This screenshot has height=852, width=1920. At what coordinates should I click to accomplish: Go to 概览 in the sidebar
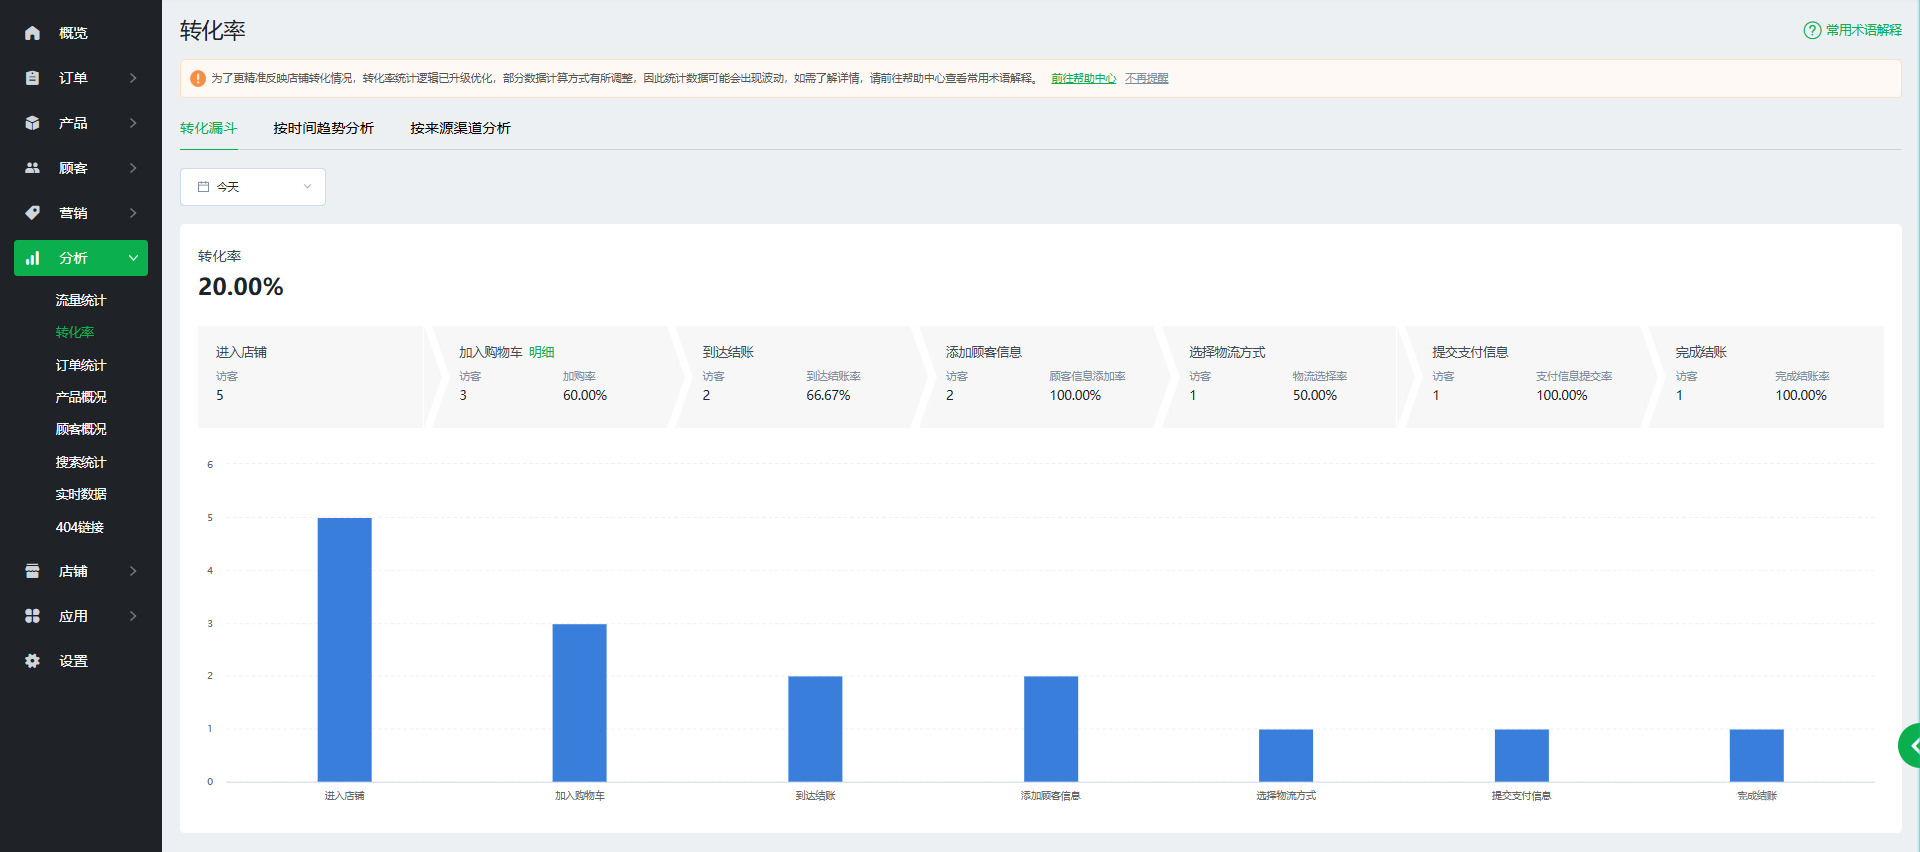pyautogui.click(x=73, y=33)
